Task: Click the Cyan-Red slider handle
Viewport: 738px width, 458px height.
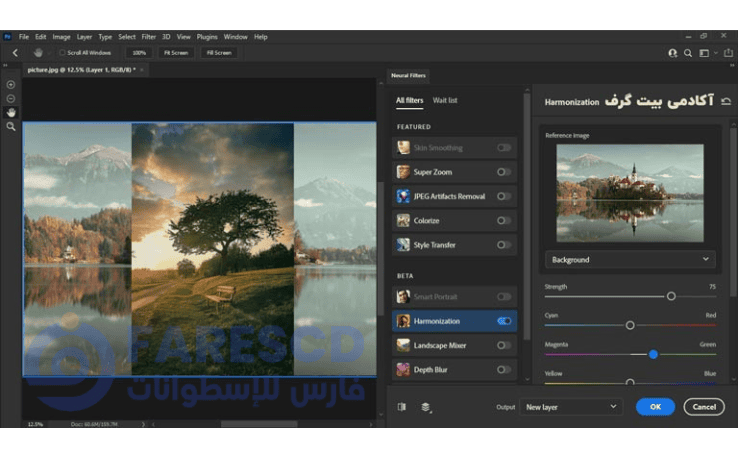Action: (x=630, y=325)
